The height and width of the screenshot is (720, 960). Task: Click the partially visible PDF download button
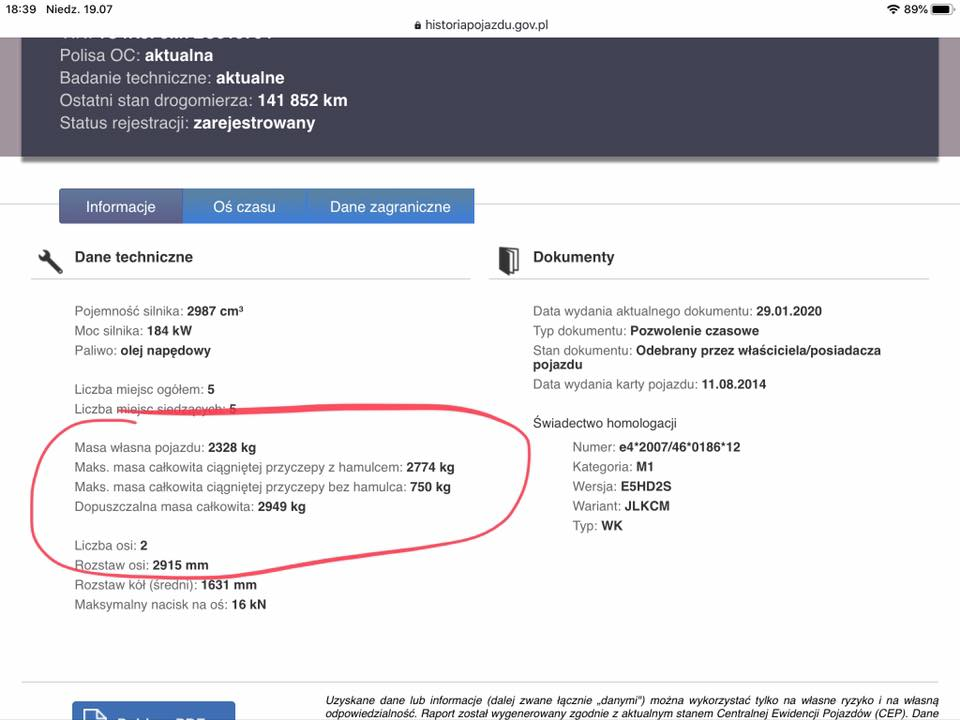click(x=154, y=711)
